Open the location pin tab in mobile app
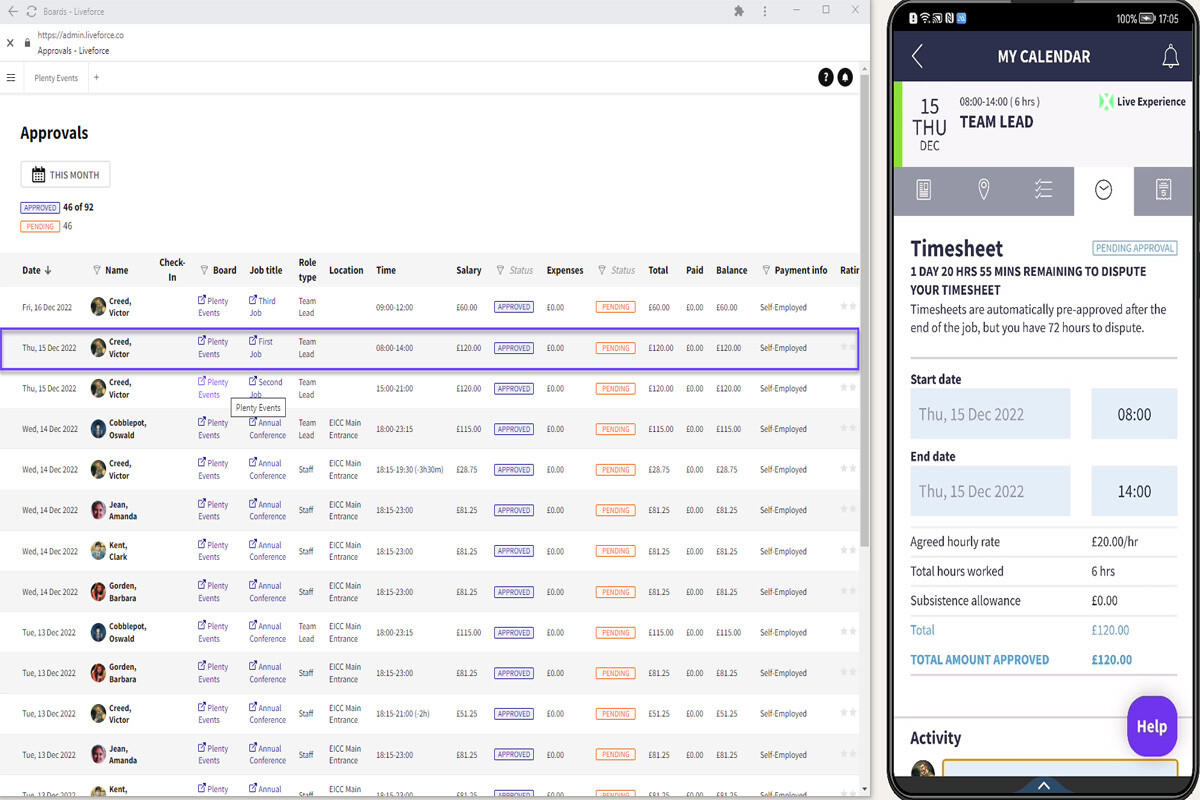The height and width of the screenshot is (800, 1200). [x=983, y=190]
